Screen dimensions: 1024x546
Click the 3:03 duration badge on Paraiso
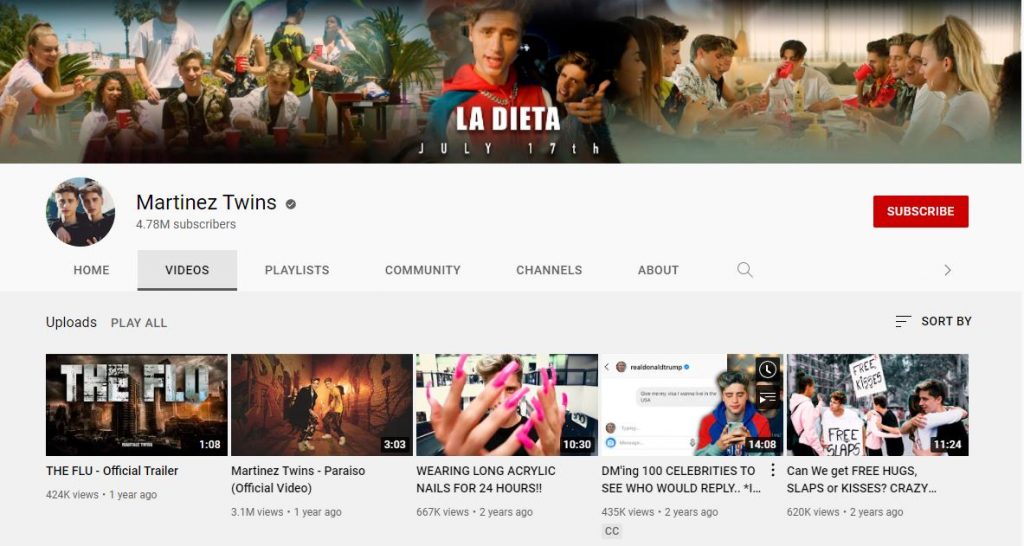point(394,445)
